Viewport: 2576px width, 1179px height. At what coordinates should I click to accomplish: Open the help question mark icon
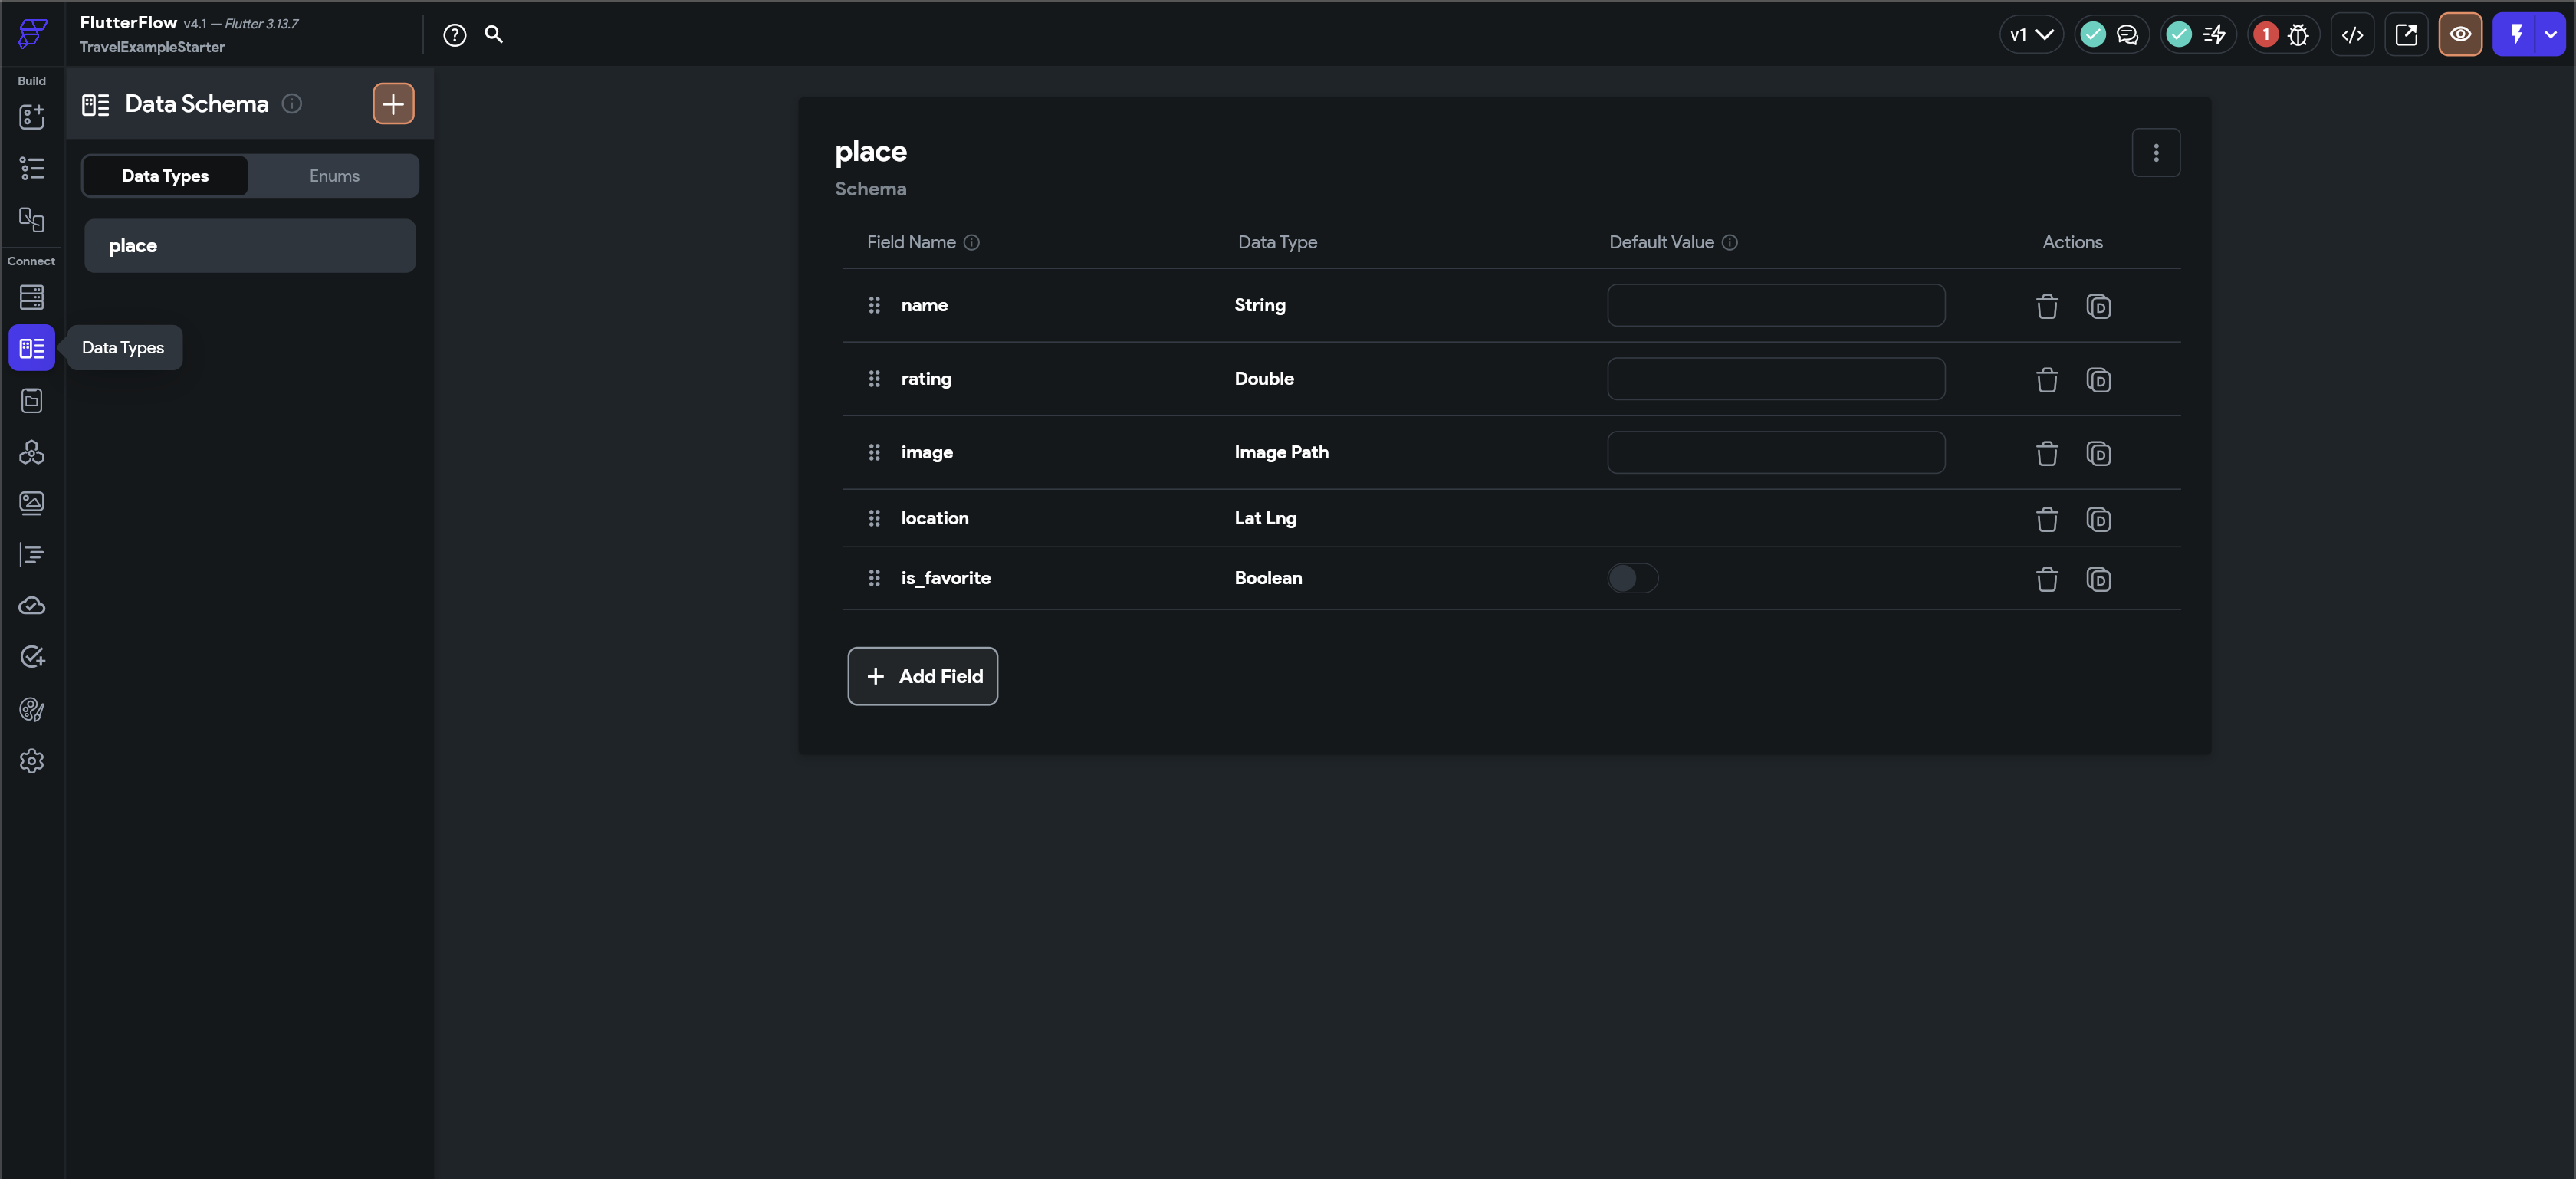tap(454, 35)
